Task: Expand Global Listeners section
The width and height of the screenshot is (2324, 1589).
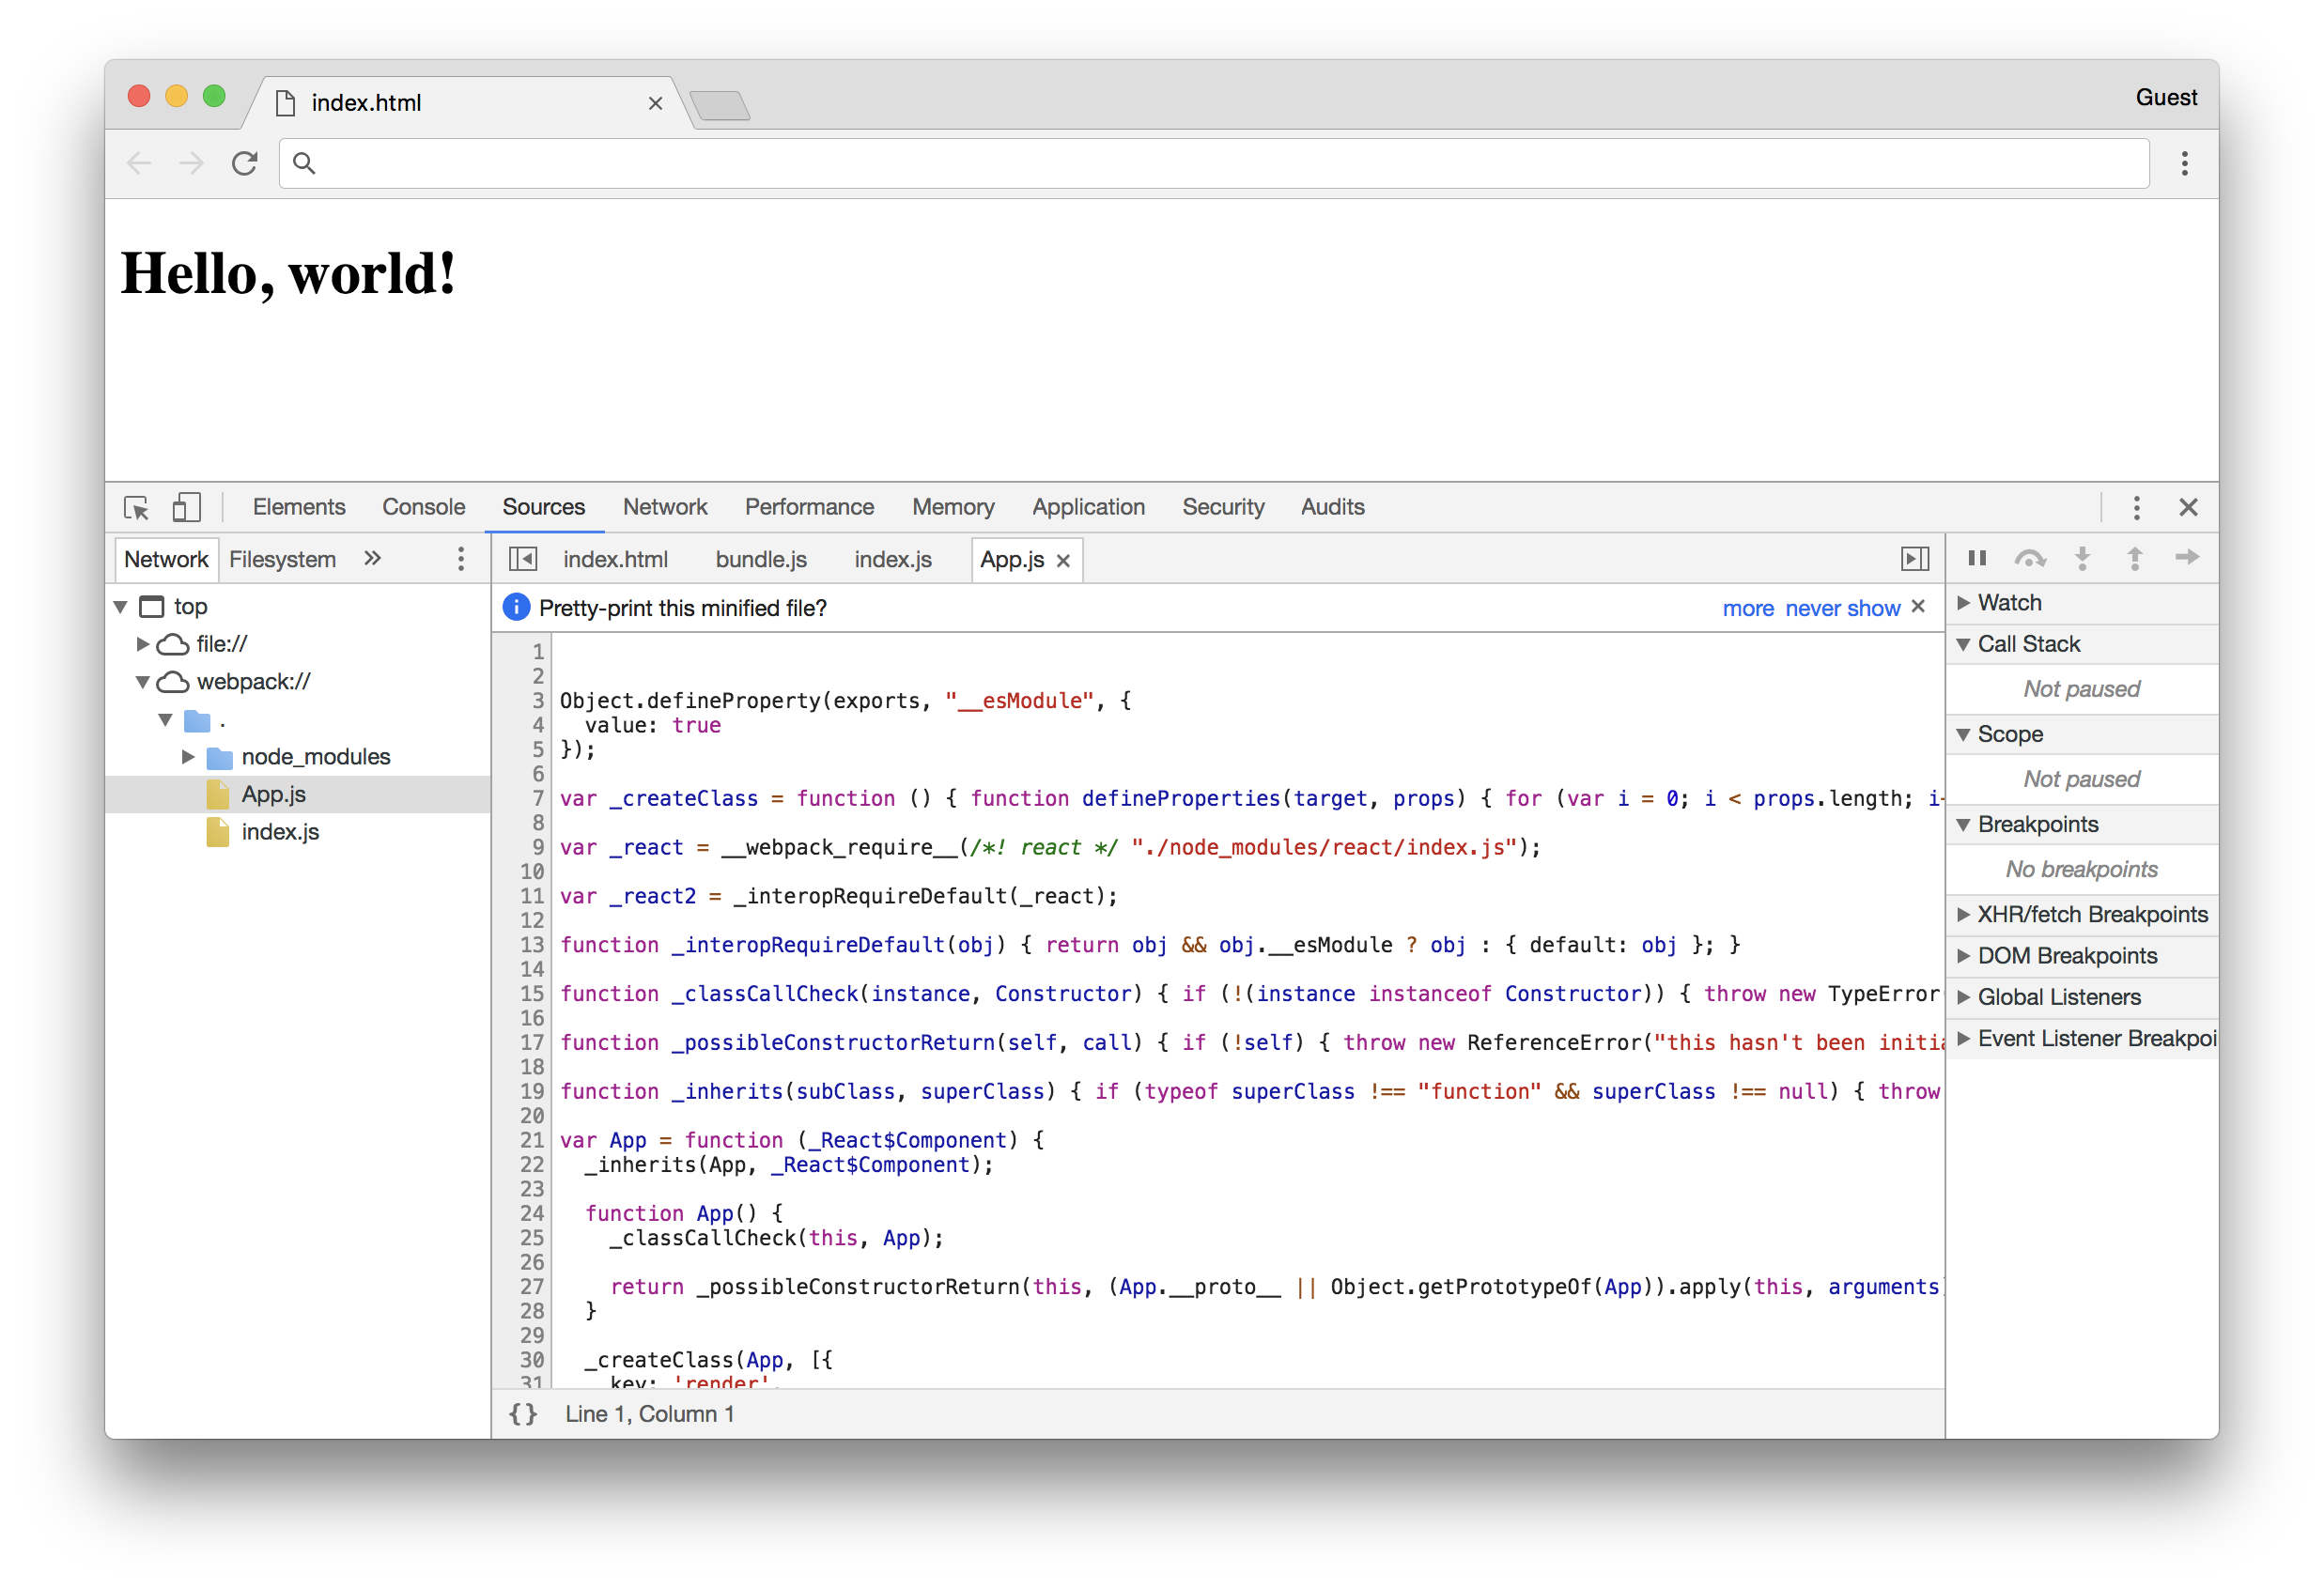Action: [1963, 998]
